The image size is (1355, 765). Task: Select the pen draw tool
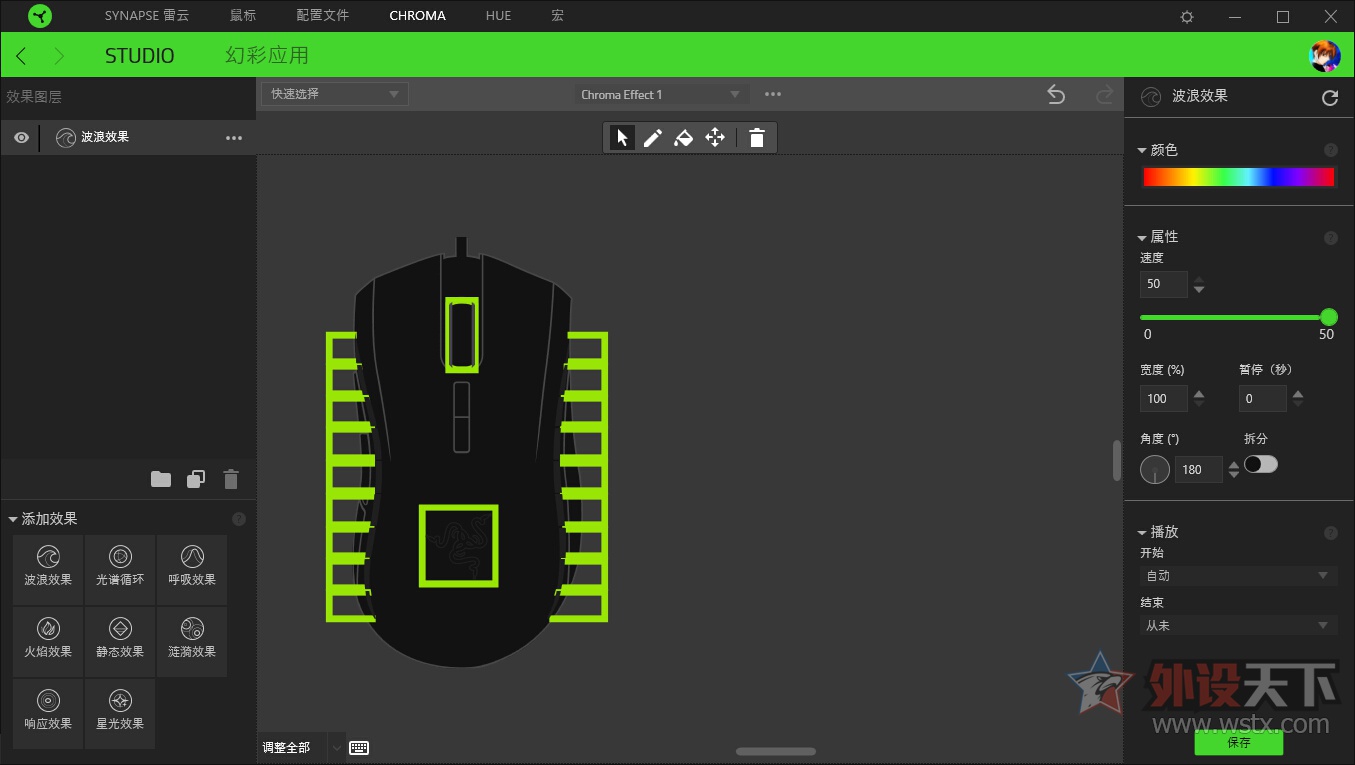coord(653,138)
